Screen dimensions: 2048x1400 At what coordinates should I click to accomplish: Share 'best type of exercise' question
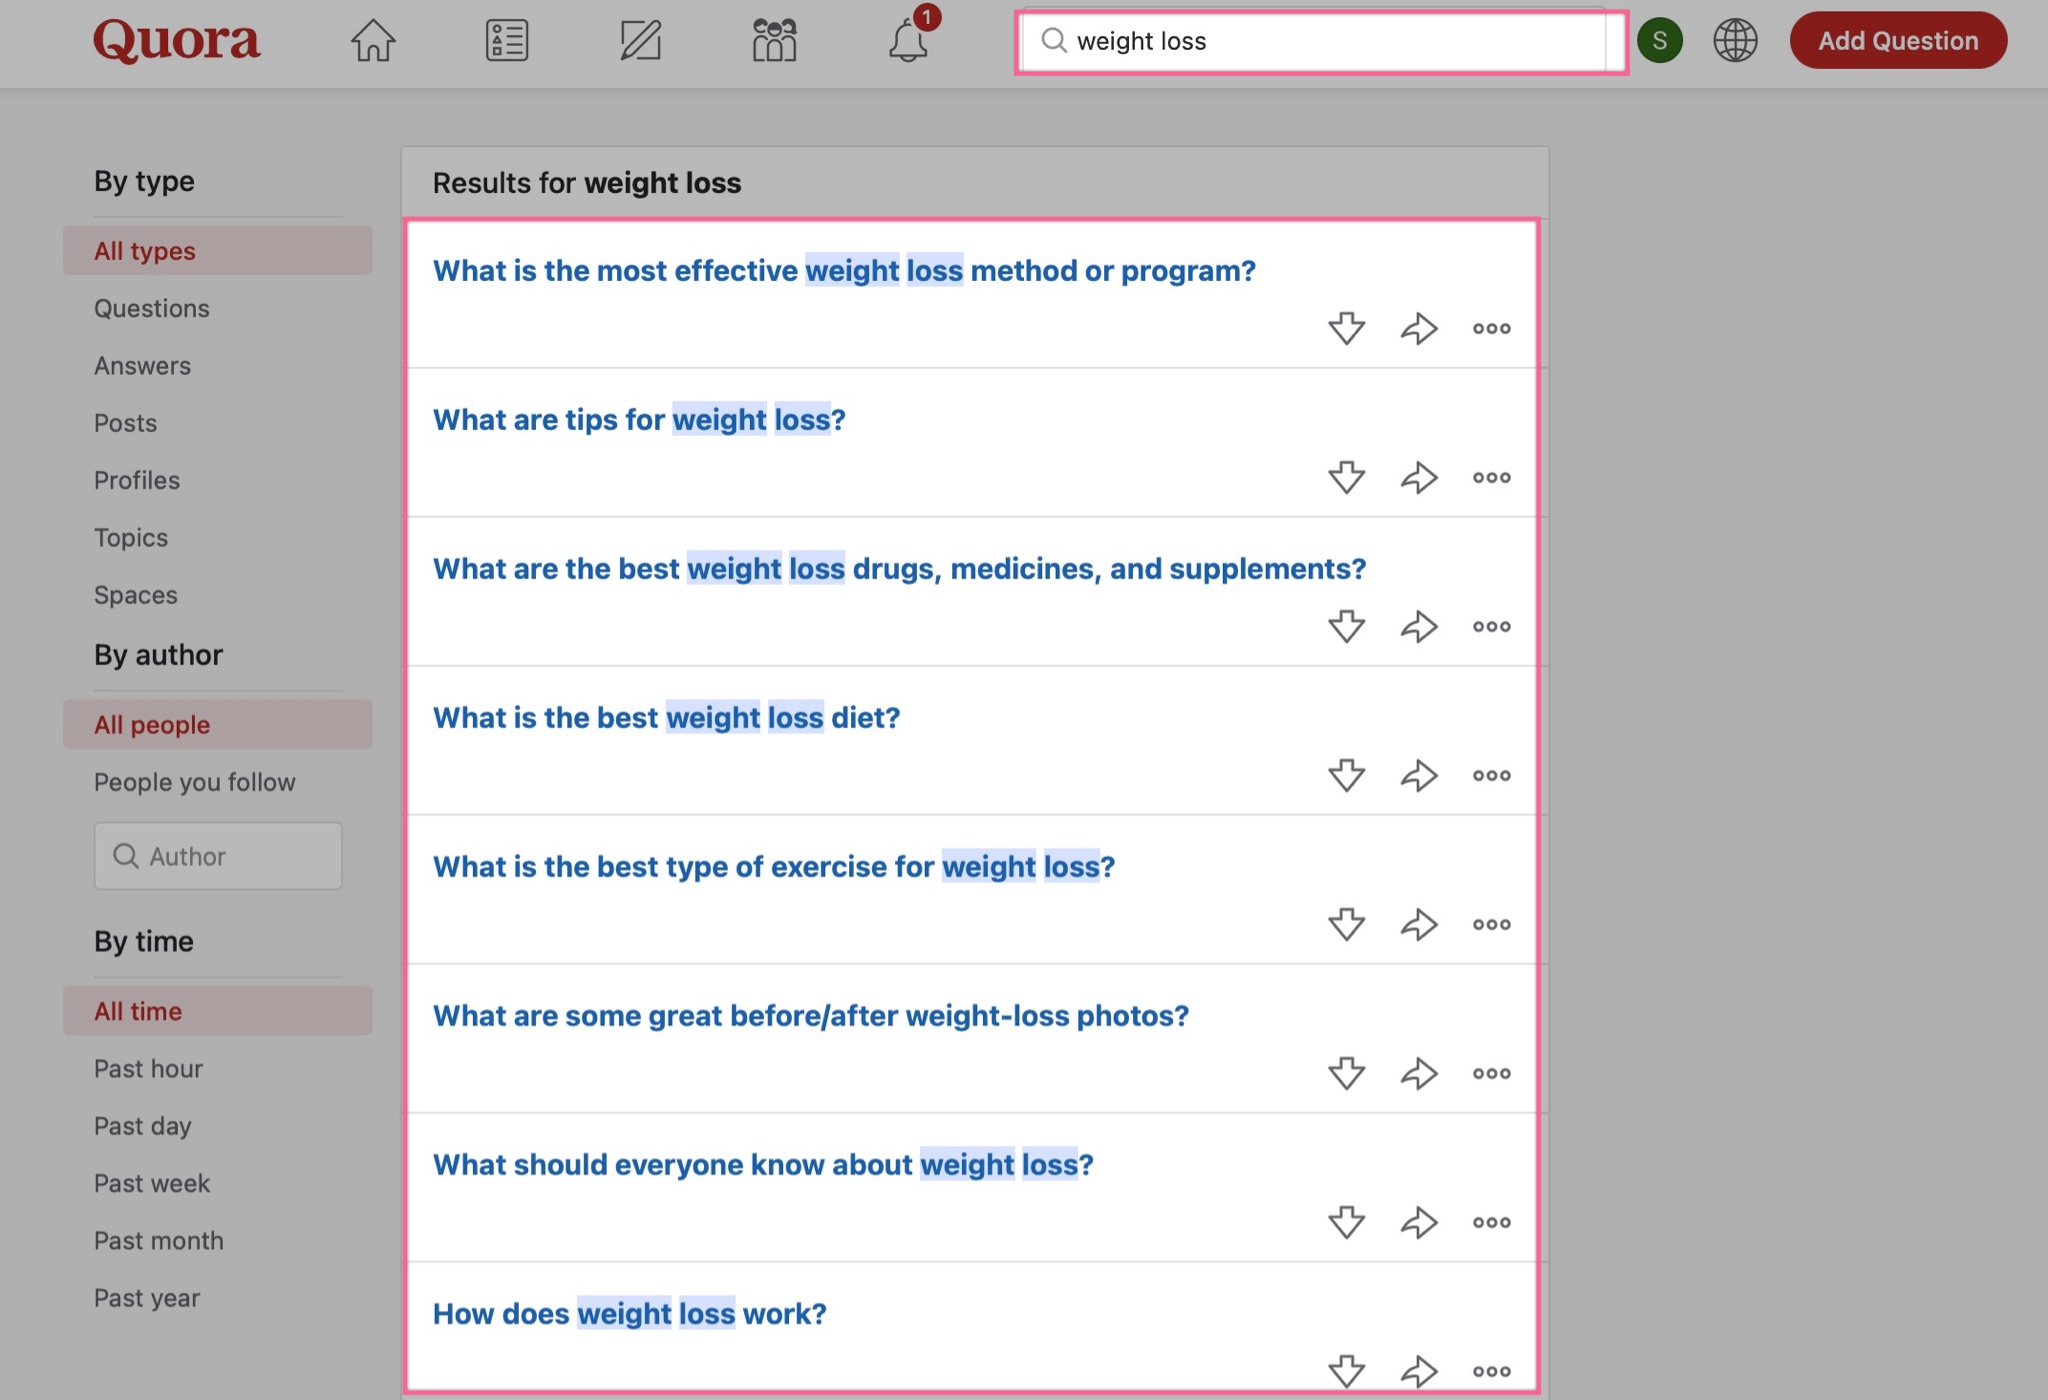pos(1419,924)
